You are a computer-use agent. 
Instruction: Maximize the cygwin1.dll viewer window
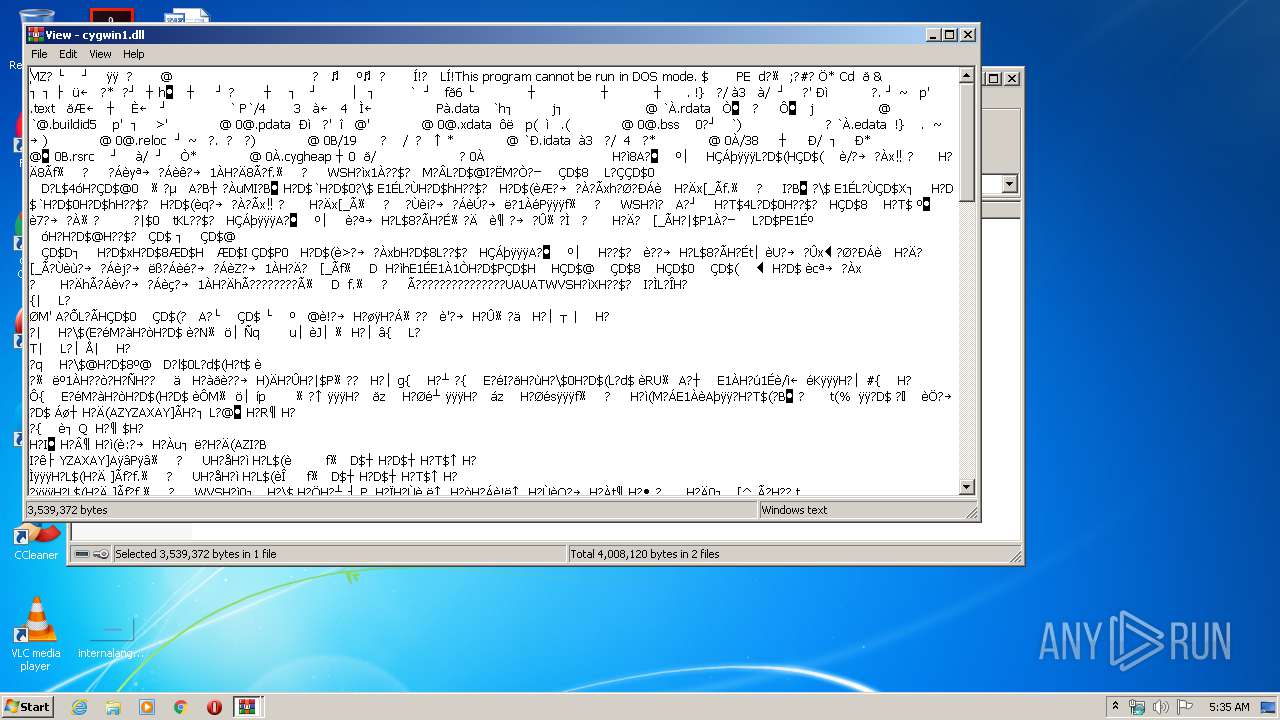[x=949, y=35]
